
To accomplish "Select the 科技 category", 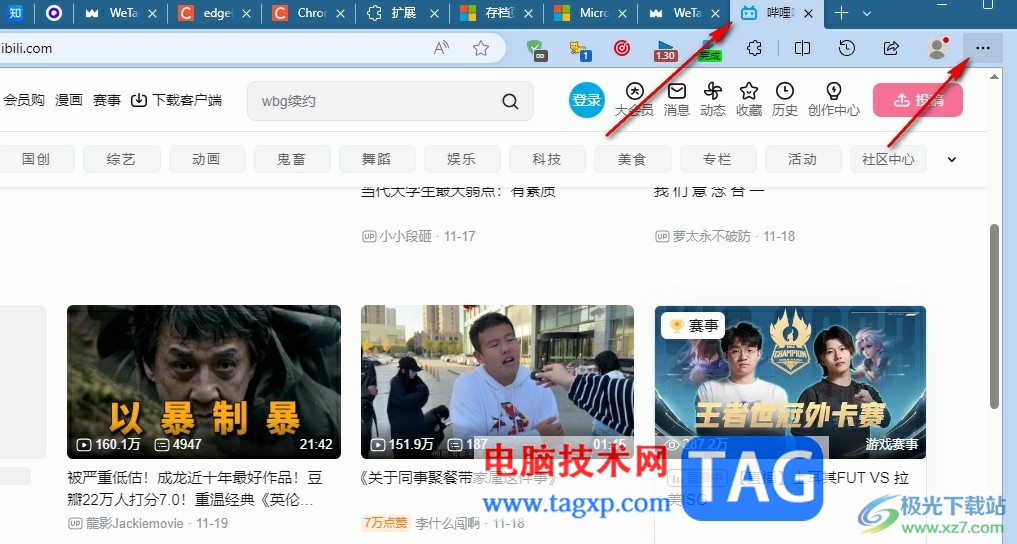I will [x=547, y=160].
